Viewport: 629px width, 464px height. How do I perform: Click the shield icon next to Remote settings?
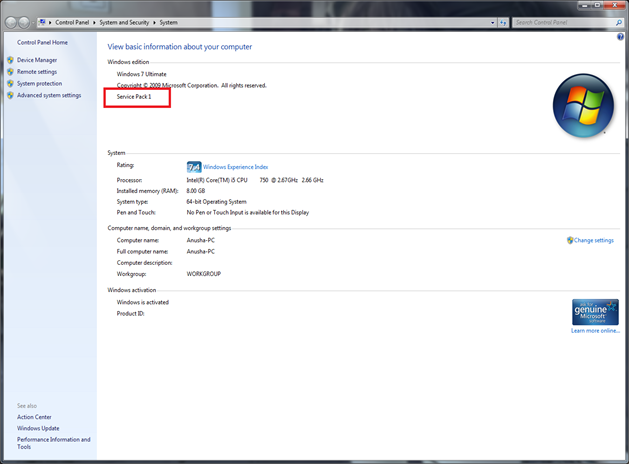click(10, 72)
